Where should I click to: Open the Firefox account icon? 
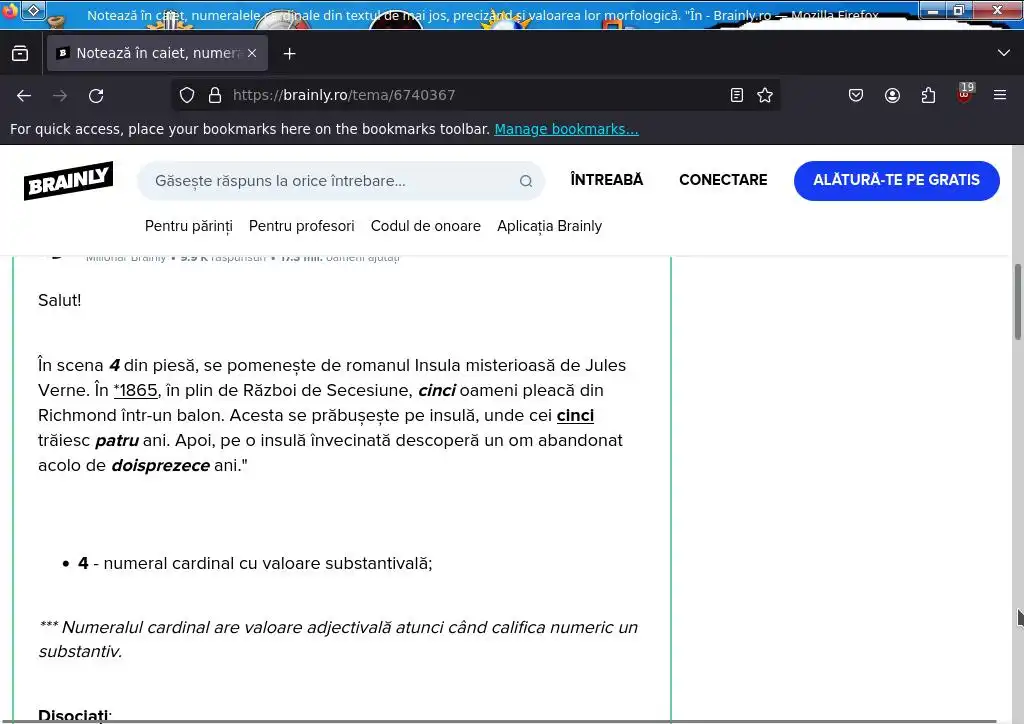892,95
